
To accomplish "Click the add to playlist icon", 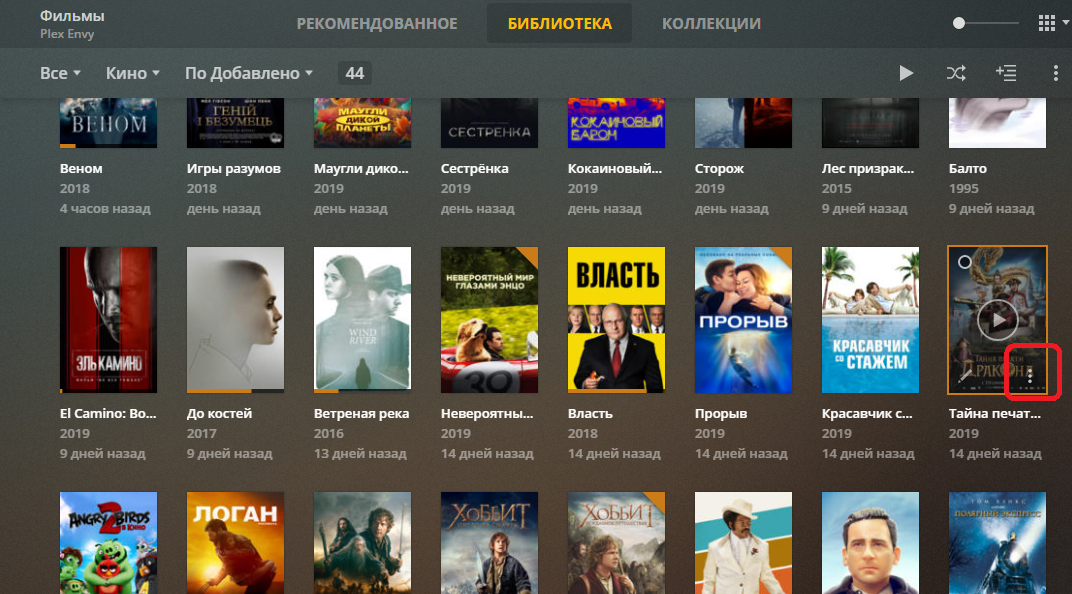I will pyautogui.click(x=1006, y=73).
